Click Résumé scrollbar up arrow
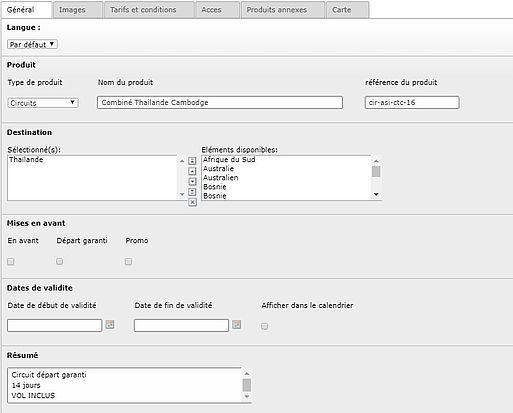This screenshot has height=413, width=513. pos(247,374)
